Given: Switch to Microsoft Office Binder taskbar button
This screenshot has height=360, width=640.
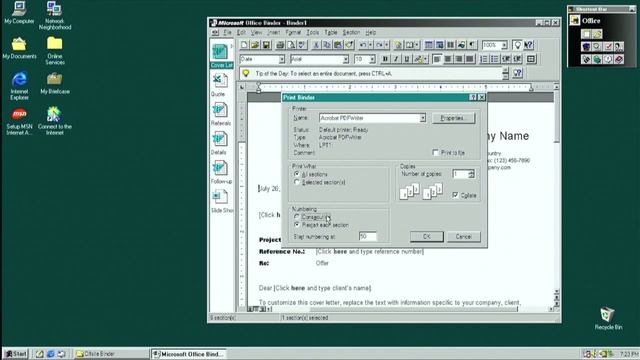Looking at the screenshot, I should (x=190, y=354).
